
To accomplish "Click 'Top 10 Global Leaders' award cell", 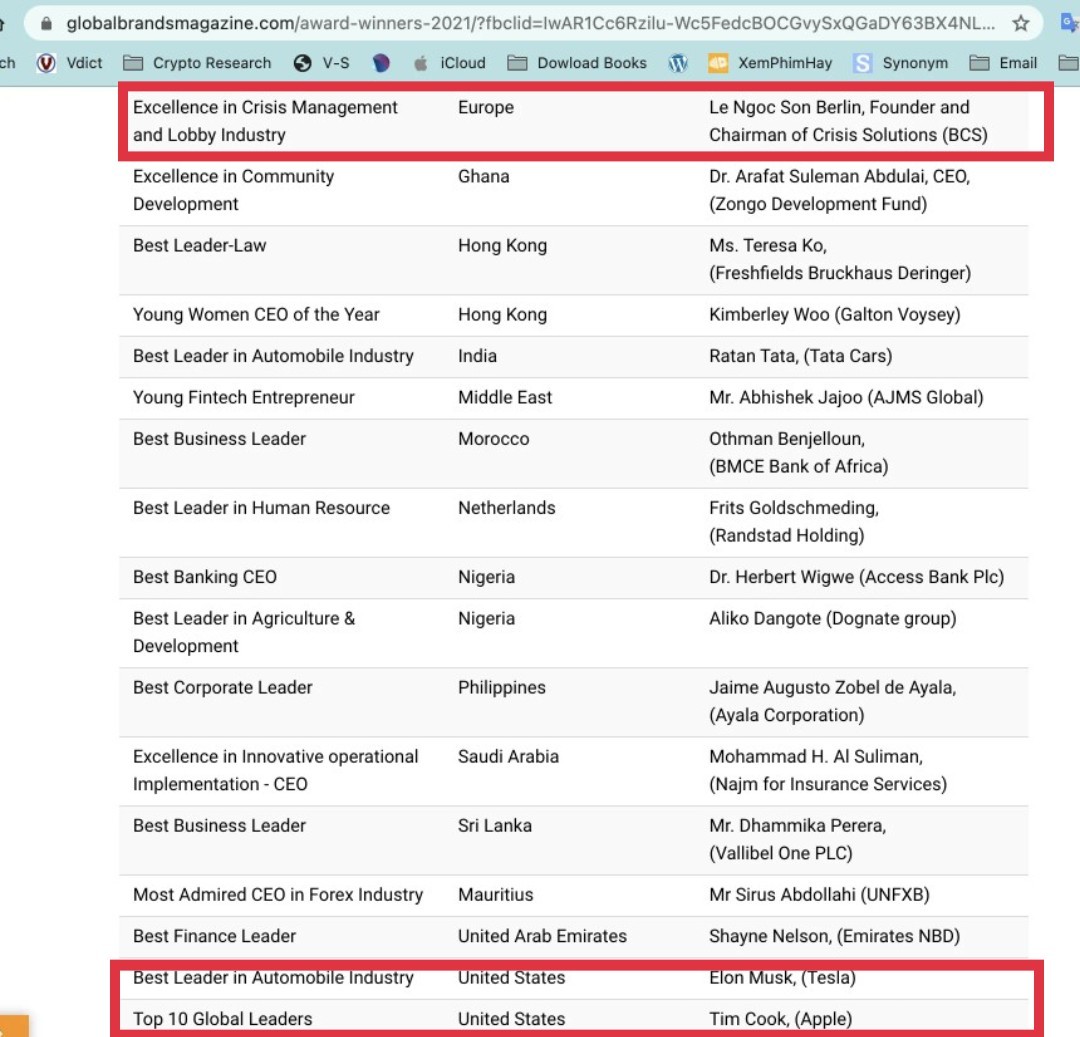I will (x=222, y=1018).
